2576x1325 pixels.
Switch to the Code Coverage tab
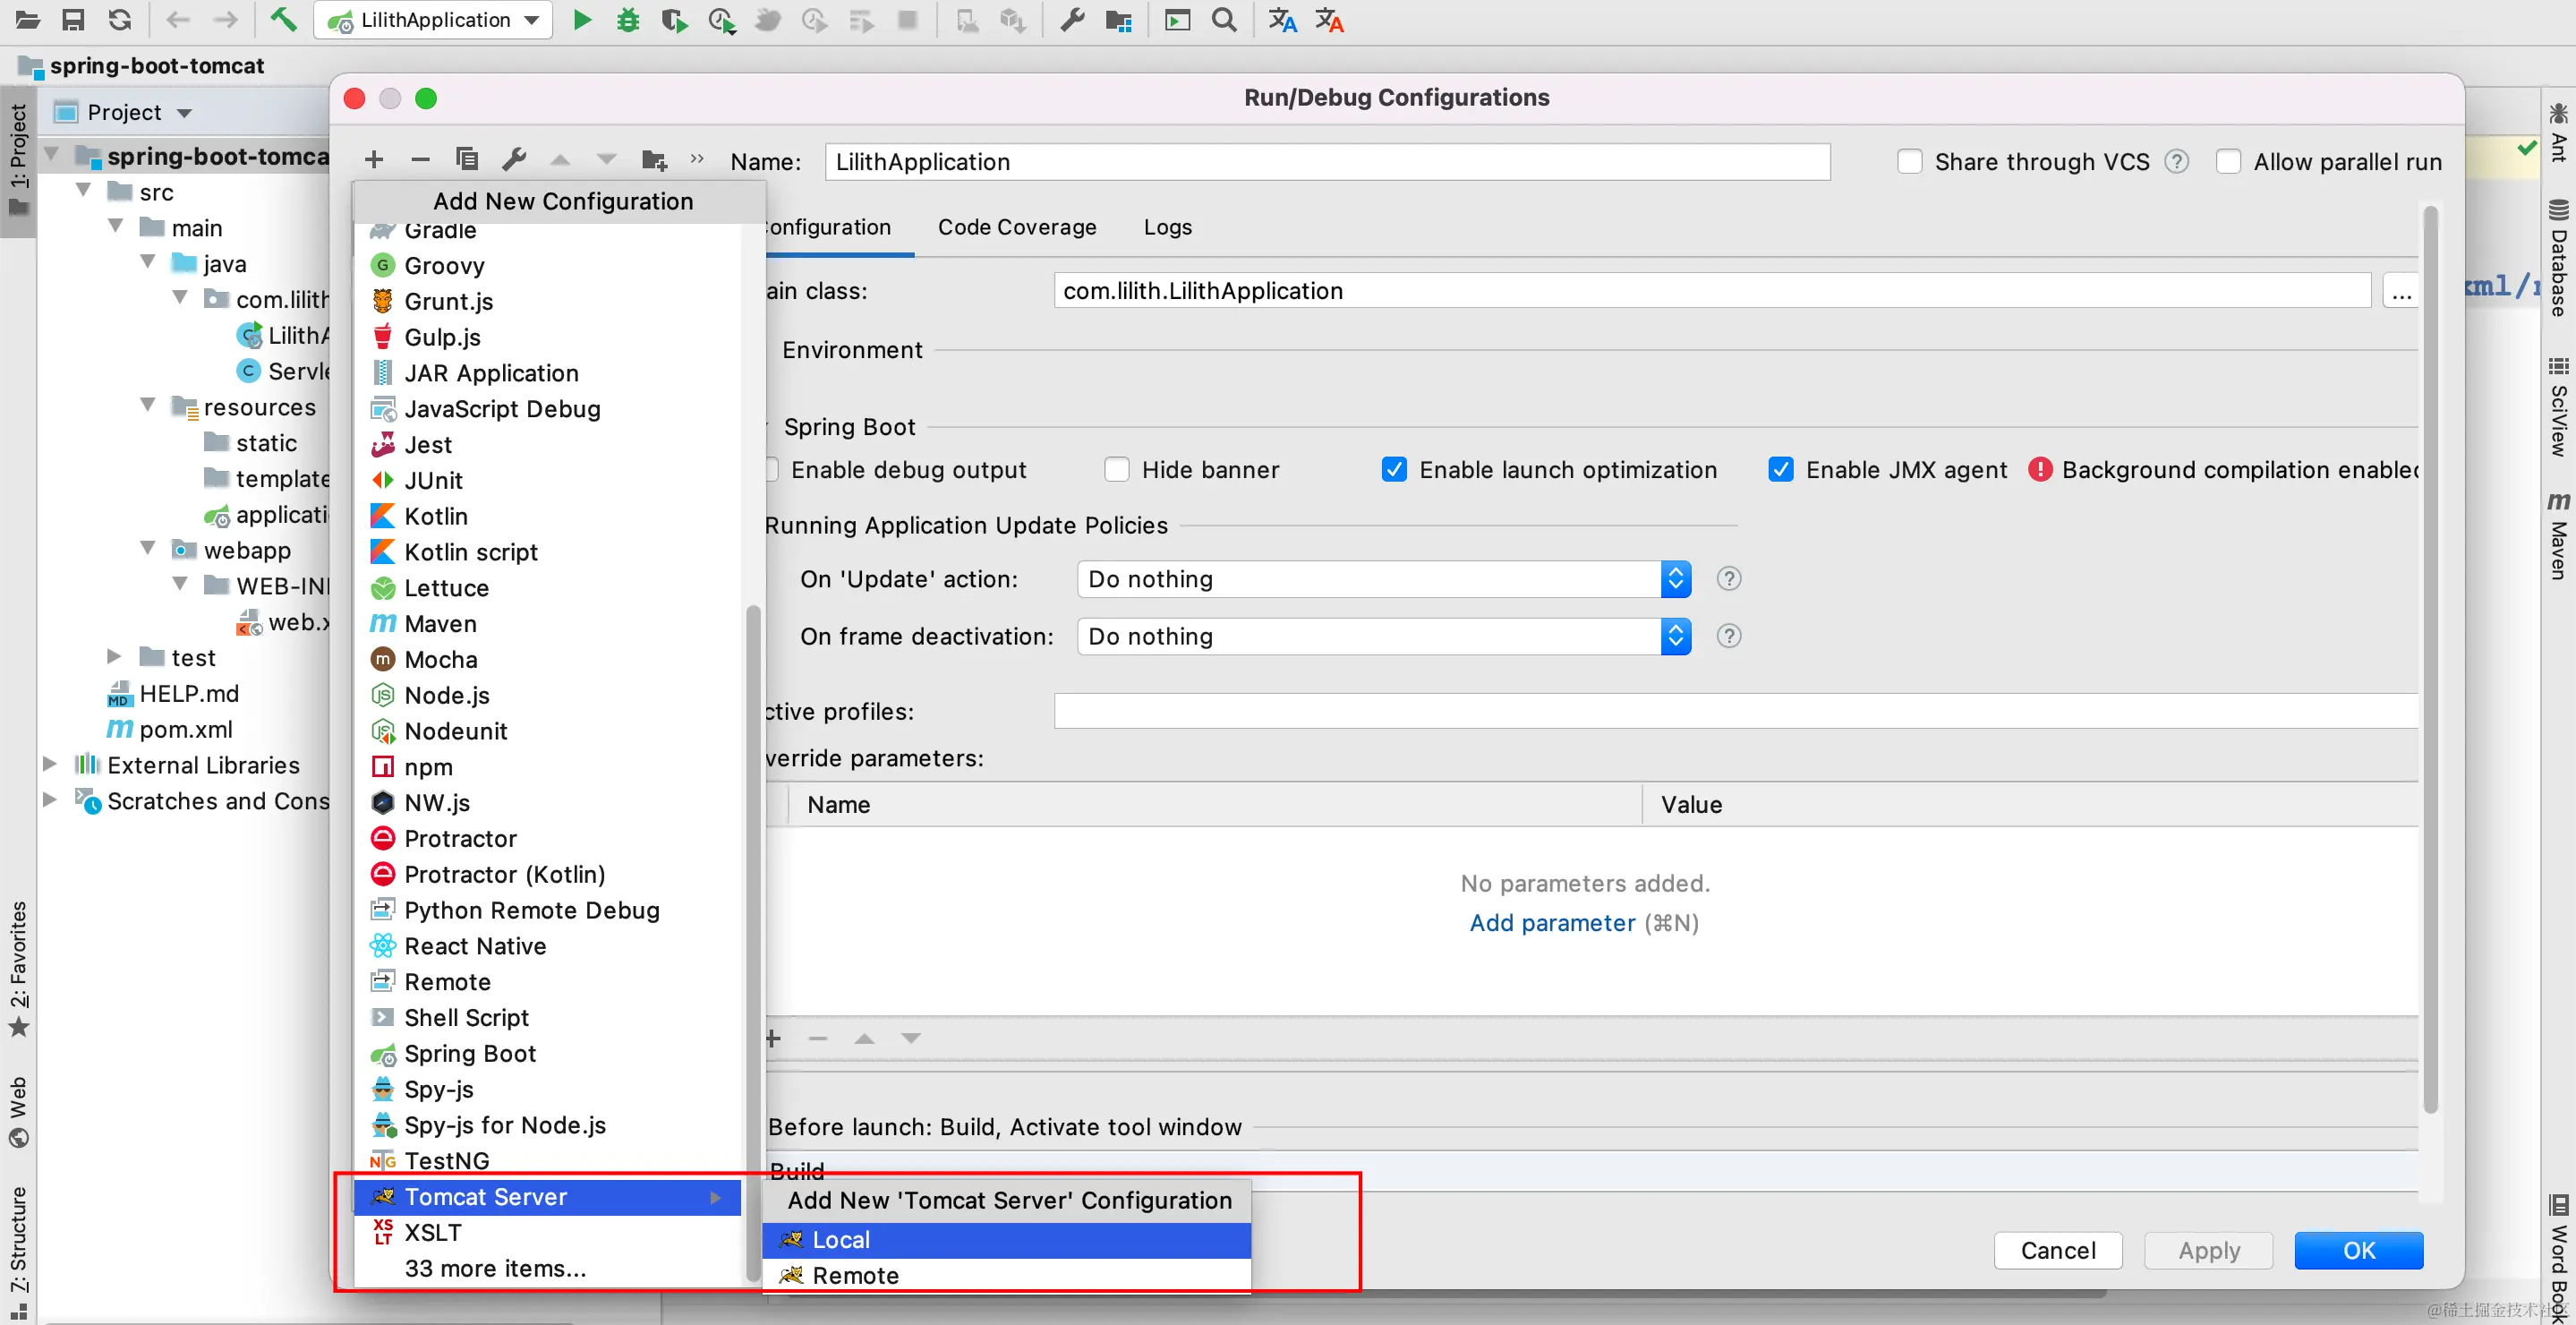[x=1016, y=227]
